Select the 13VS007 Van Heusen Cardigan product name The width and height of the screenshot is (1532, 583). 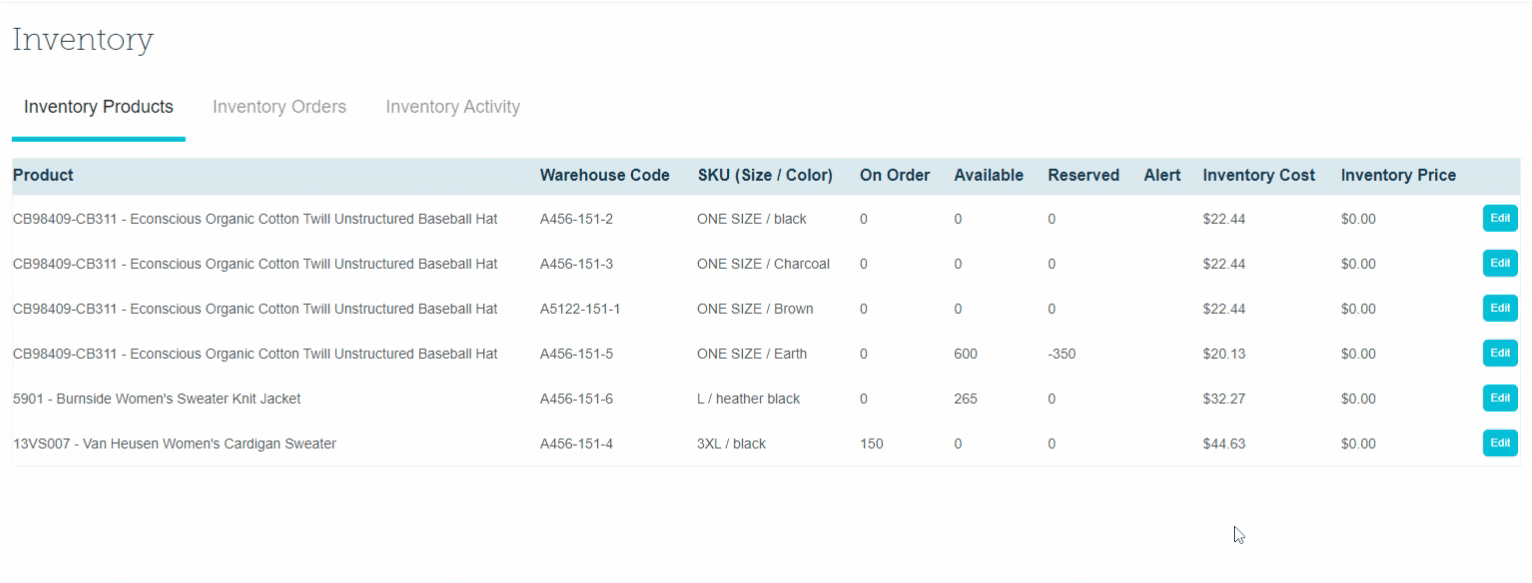pyautogui.click(x=174, y=444)
